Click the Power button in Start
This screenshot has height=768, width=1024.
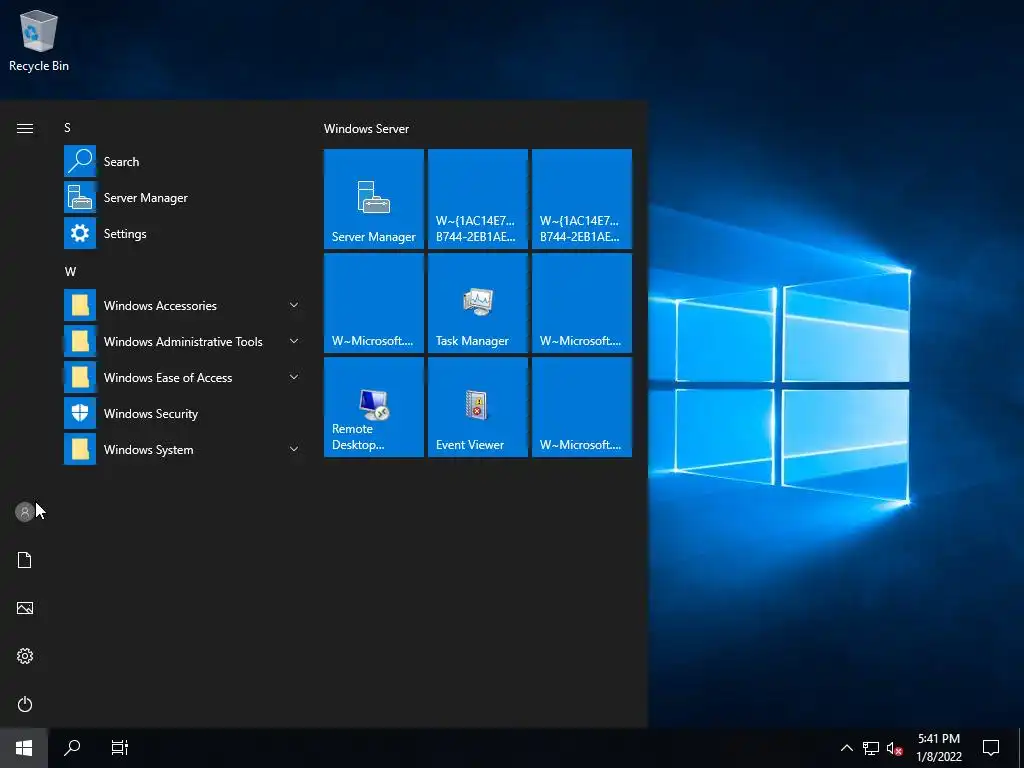(x=25, y=704)
